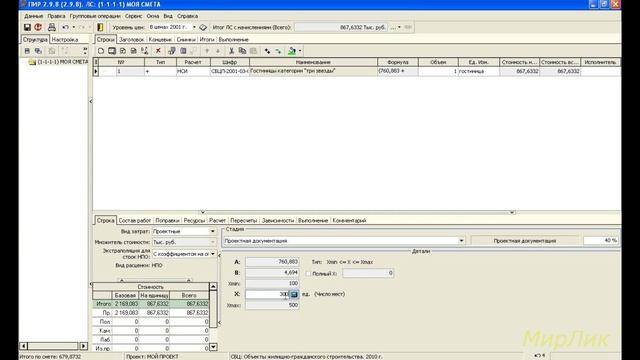
Task: Click the scissors Cut icon
Action: pyautogui.click(x=231, y=51)
